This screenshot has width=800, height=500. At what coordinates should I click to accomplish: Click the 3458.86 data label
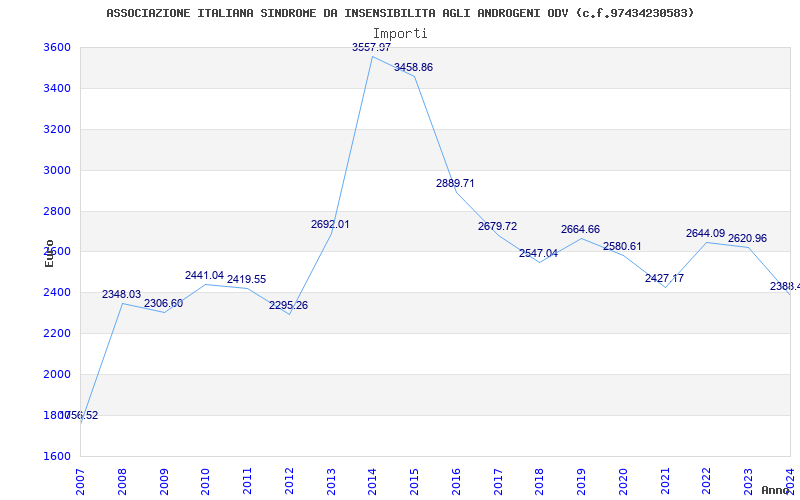click(x=413, y=67)
